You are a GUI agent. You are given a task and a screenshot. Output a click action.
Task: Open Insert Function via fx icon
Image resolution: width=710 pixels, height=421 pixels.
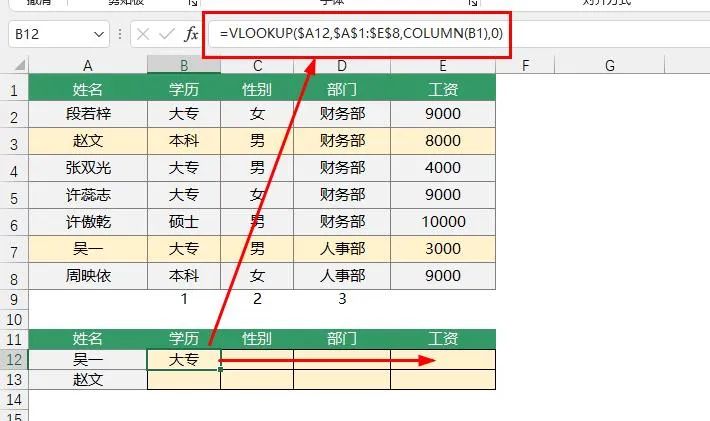pos(191,34)
